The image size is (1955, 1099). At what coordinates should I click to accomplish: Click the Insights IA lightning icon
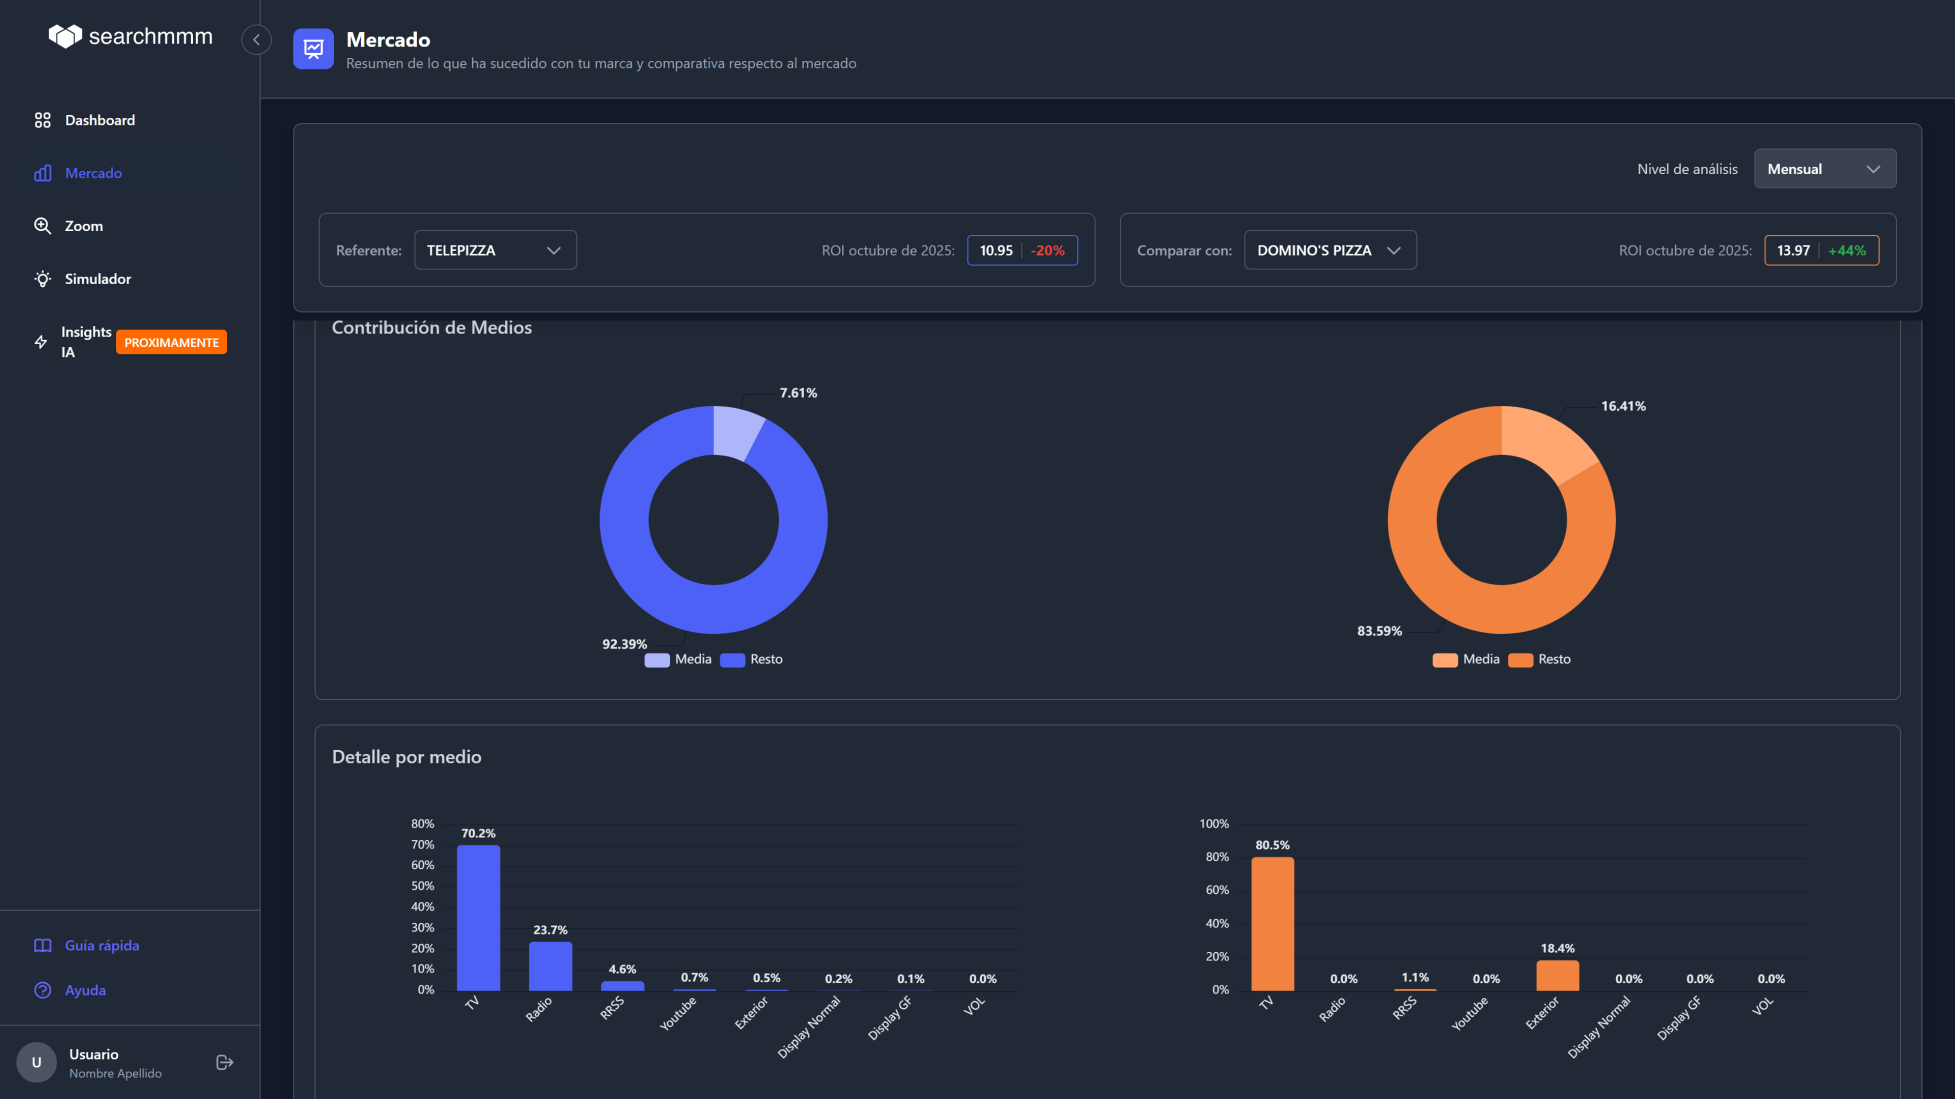41,342
